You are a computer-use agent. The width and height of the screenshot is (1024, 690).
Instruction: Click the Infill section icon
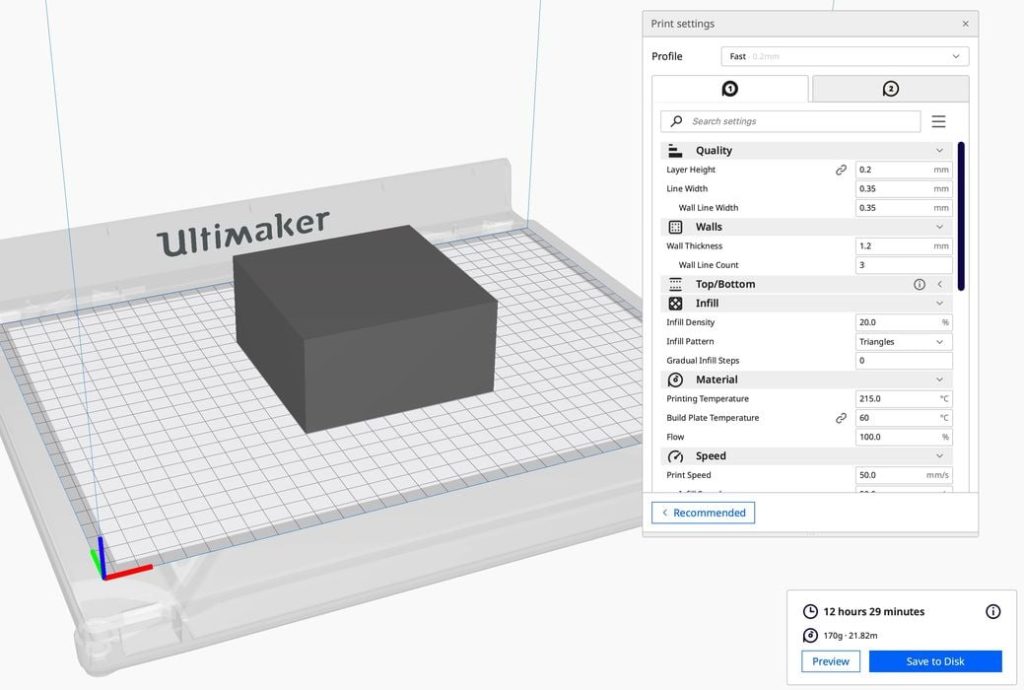point(674,303)
